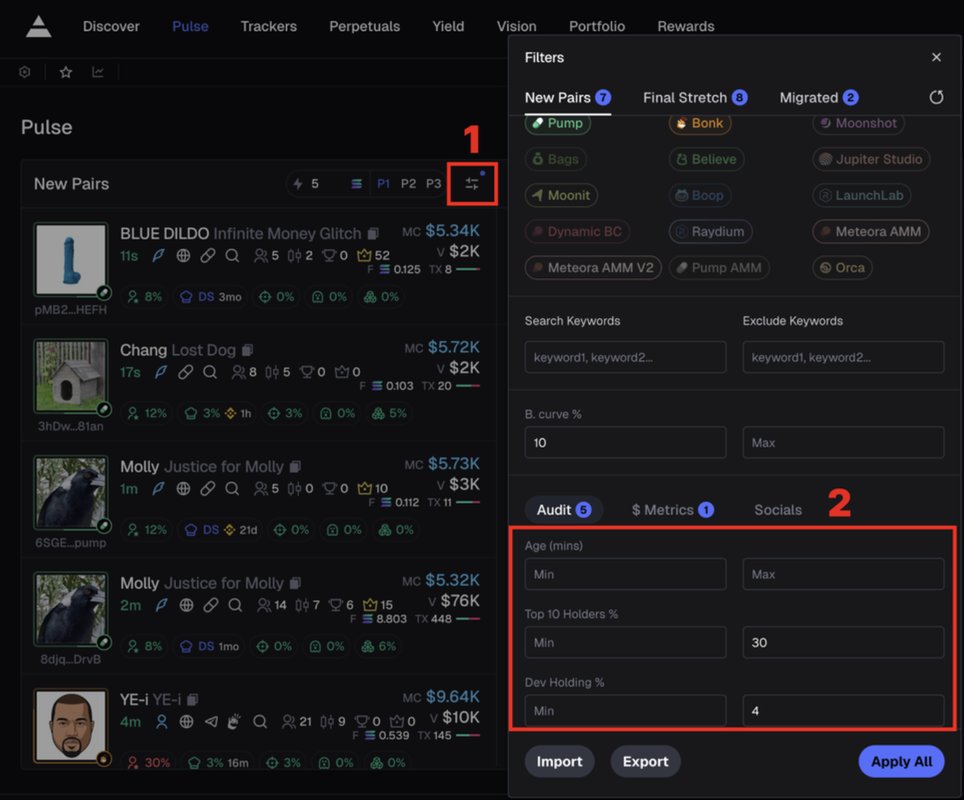Screen dimensions: 964x800
Task: Reset filters with circular arrow icon
Action: click(x=936, y=97)
